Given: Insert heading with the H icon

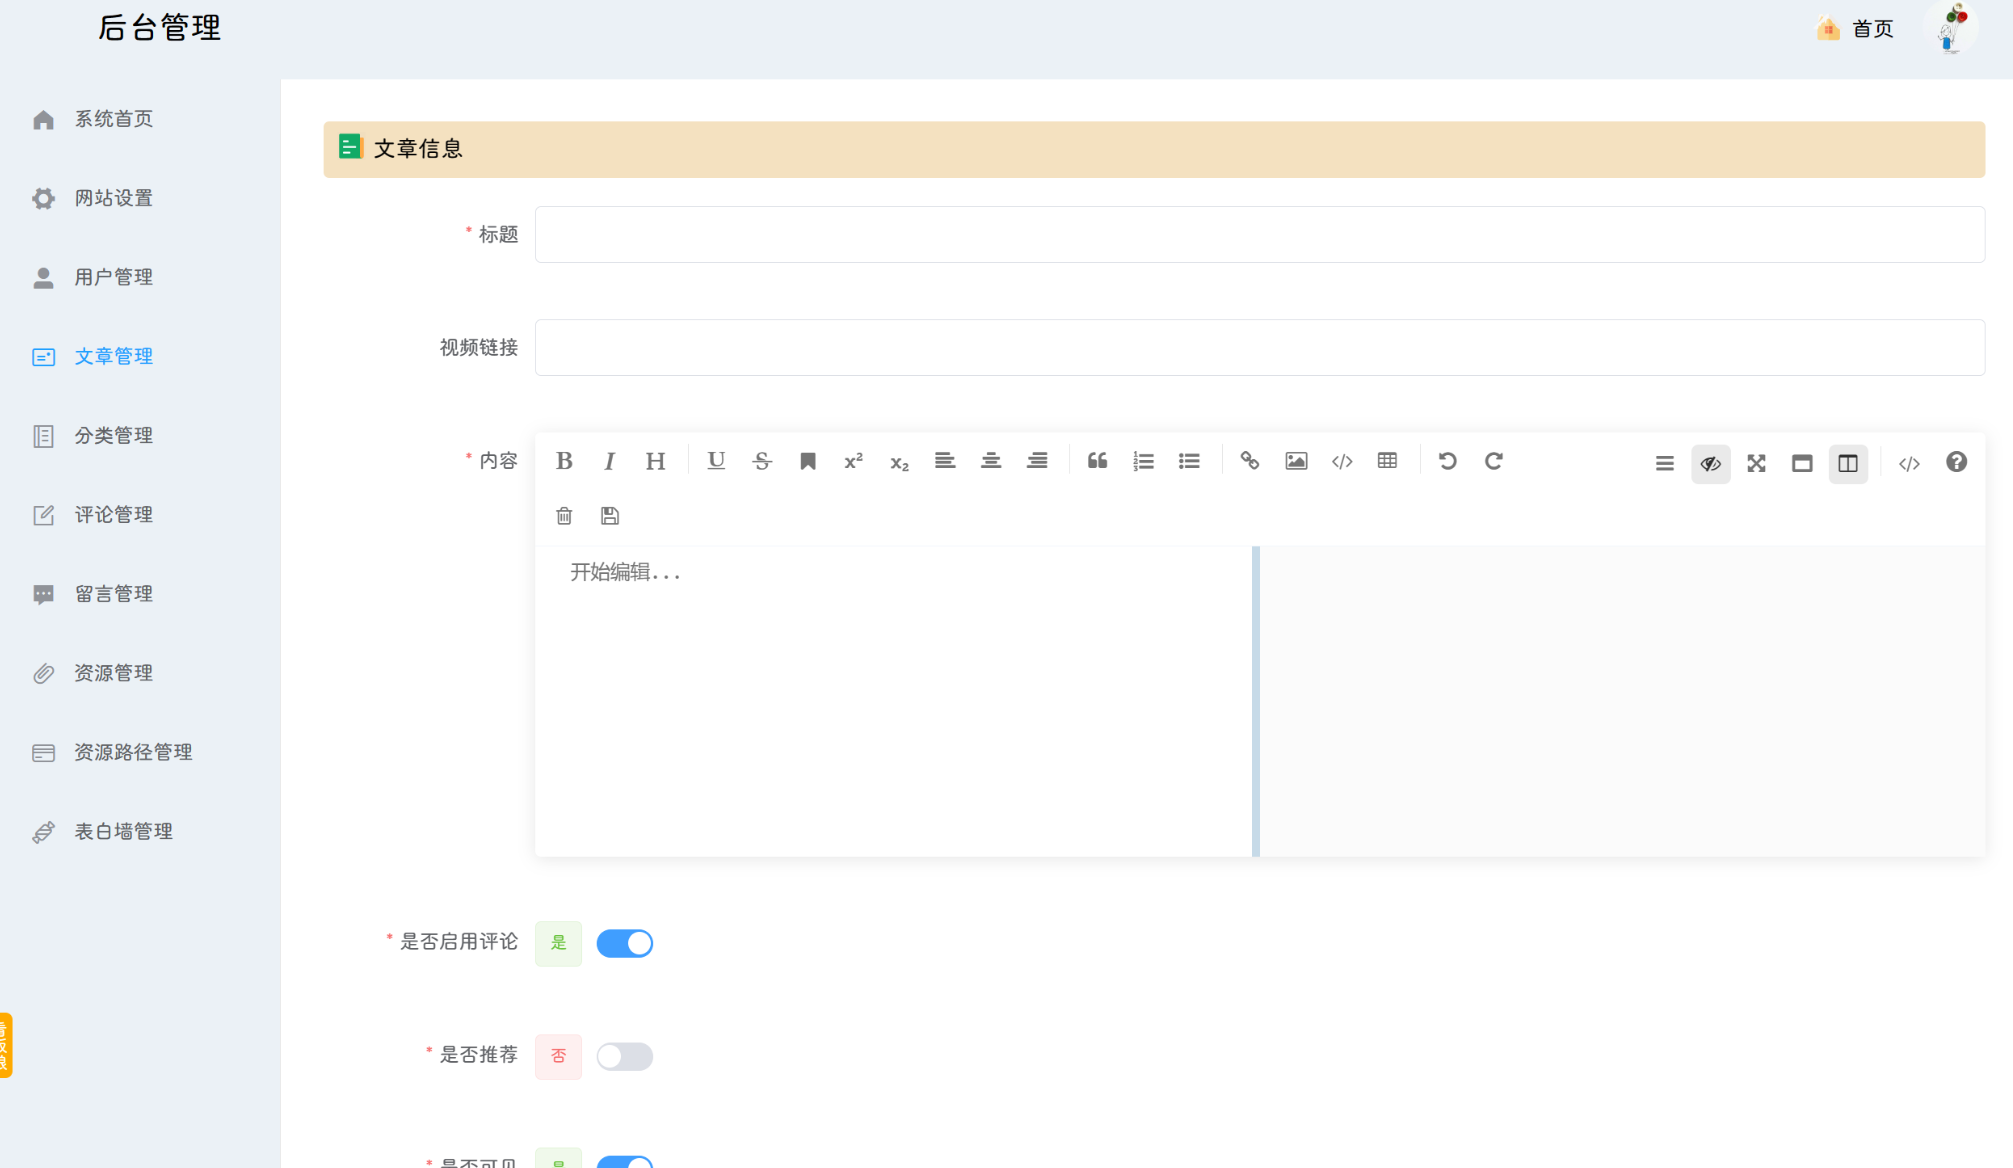Looking at the screenshot, I should point(655,461).
